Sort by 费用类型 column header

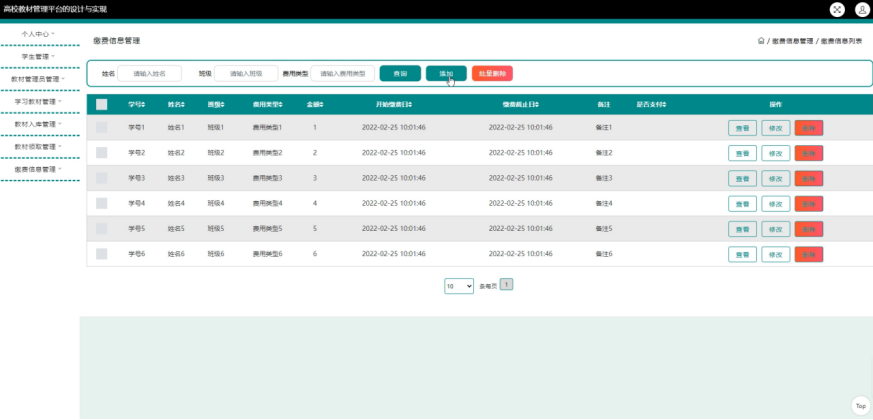click(x=268, y=104)
